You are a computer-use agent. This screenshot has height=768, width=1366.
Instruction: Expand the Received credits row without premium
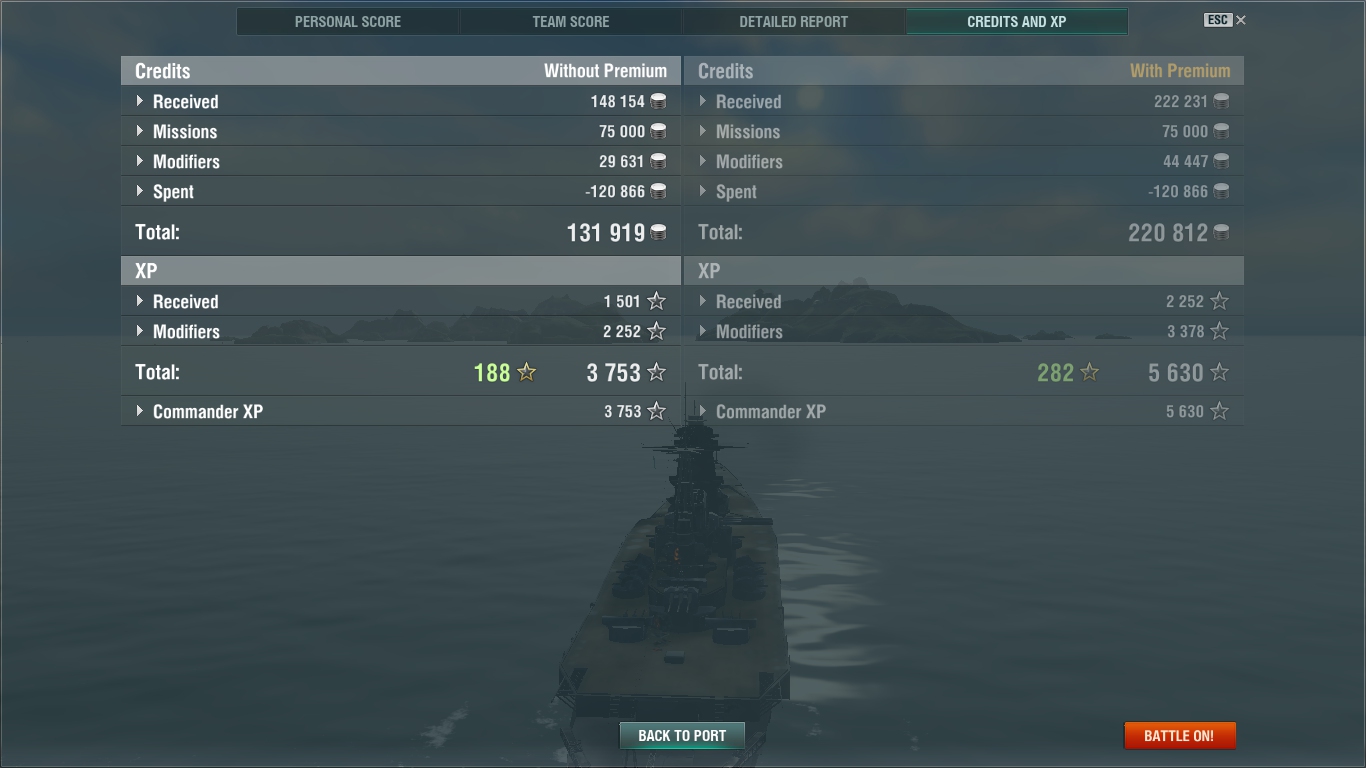[401, 101]
